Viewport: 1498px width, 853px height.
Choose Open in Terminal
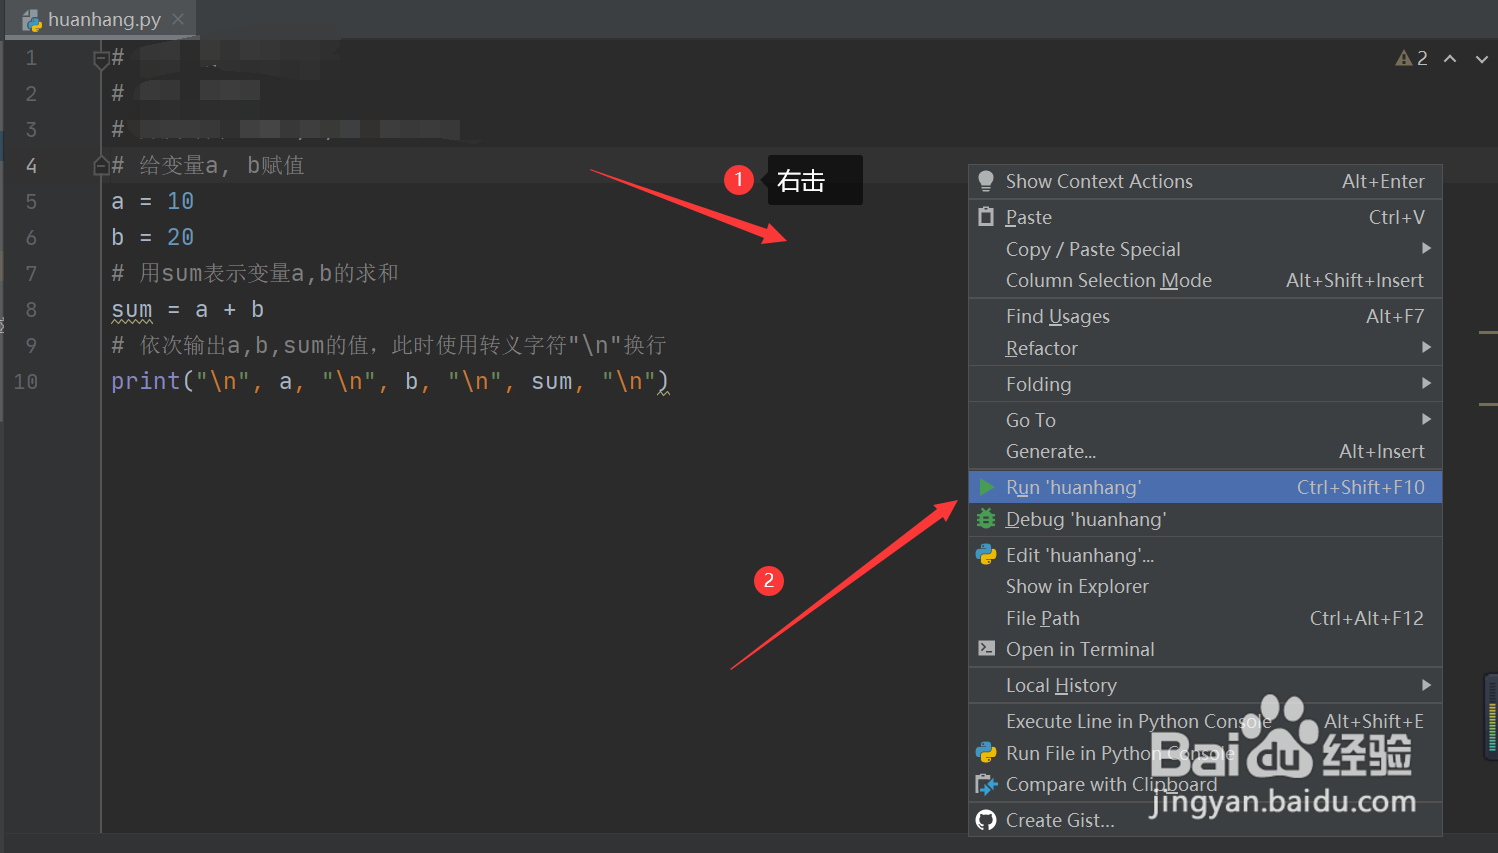(1205, 649)
